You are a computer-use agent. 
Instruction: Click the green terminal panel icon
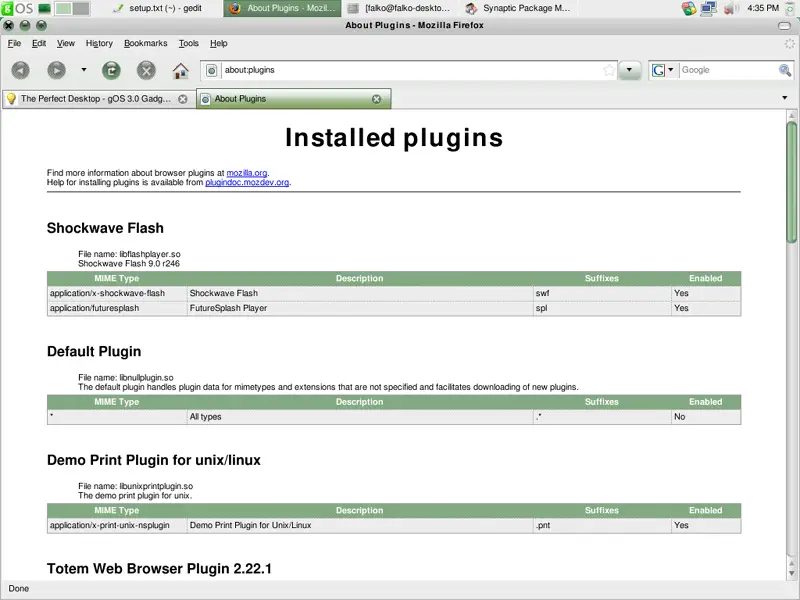(x=44, y=8)
